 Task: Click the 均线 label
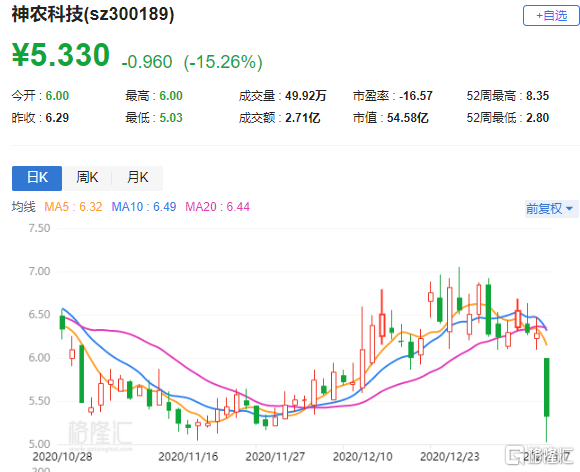[23, 207]
